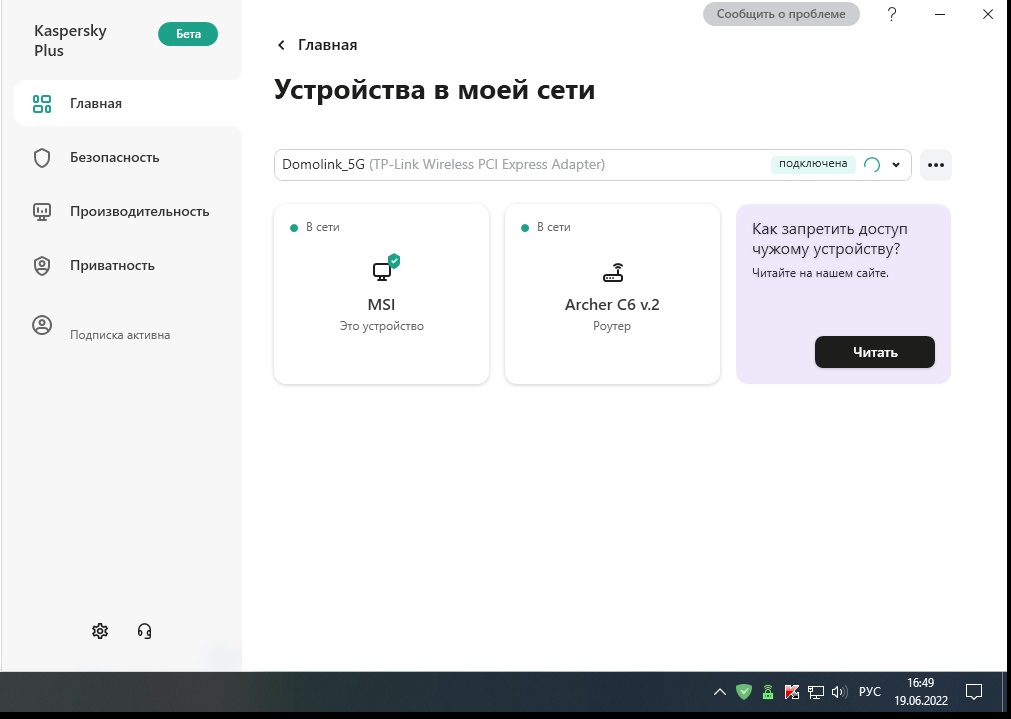Open the taskbar clock showing 16:49
The width and height of the screenshot is (1011, 719).
(921, 692)
